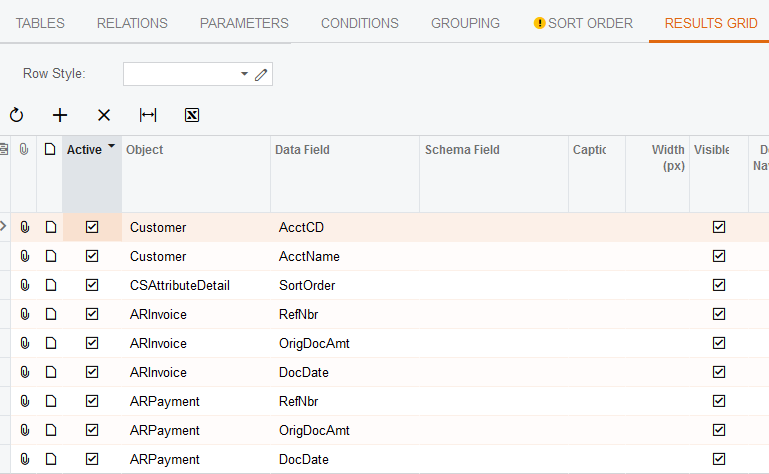
Task: Uncheck Active for Customer AcctName row
Action: [92, 256]
